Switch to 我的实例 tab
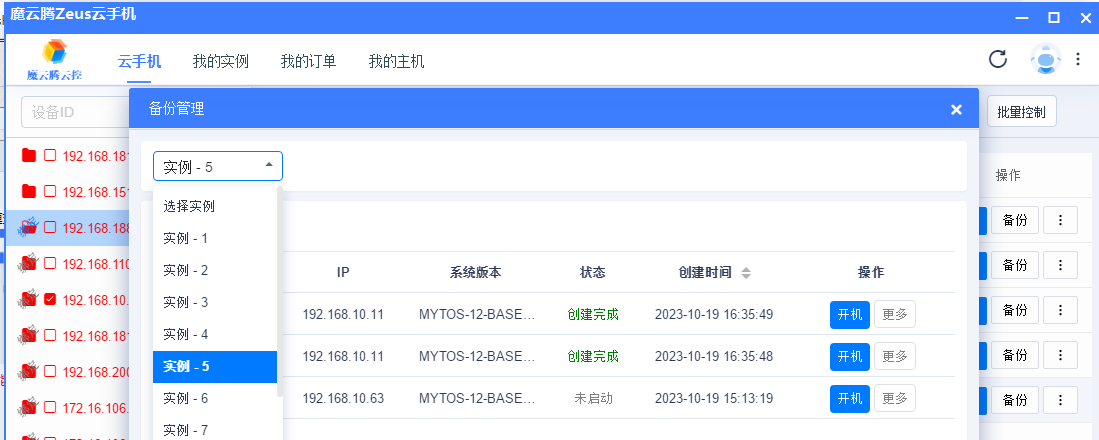 click(x=221, y=62)
